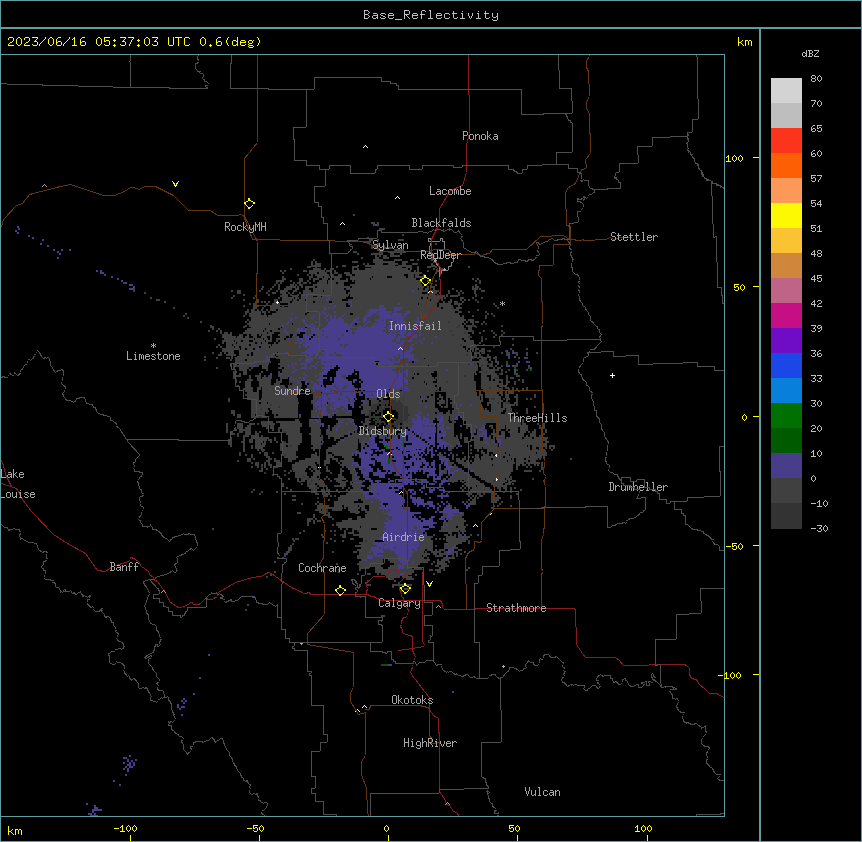Viewport: 862px width, 842px height.
Task: Click the white 80 dBZ legend swatch
Action: pyautogui.click(x=786, y=91)
